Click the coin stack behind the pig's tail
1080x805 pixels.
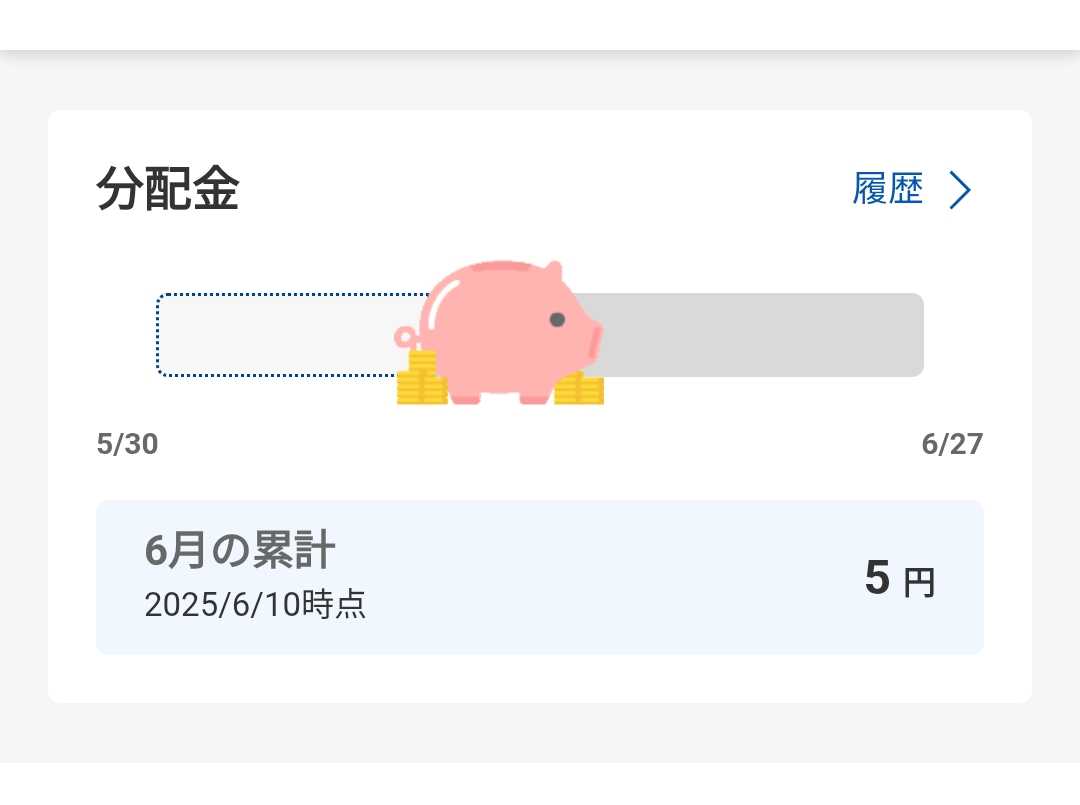pos(421,377)
